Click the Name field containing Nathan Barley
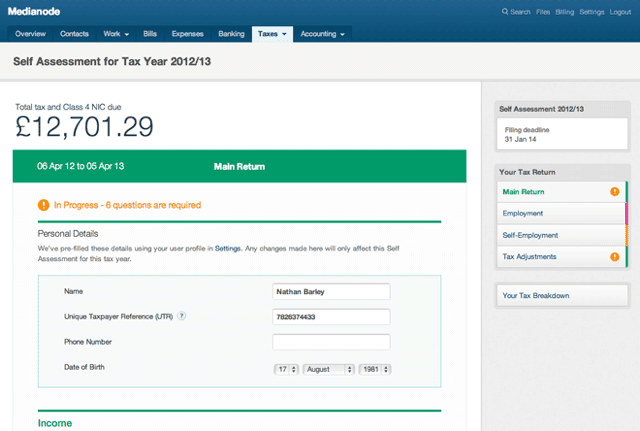 pyautogui.click(x=331, y=292)
